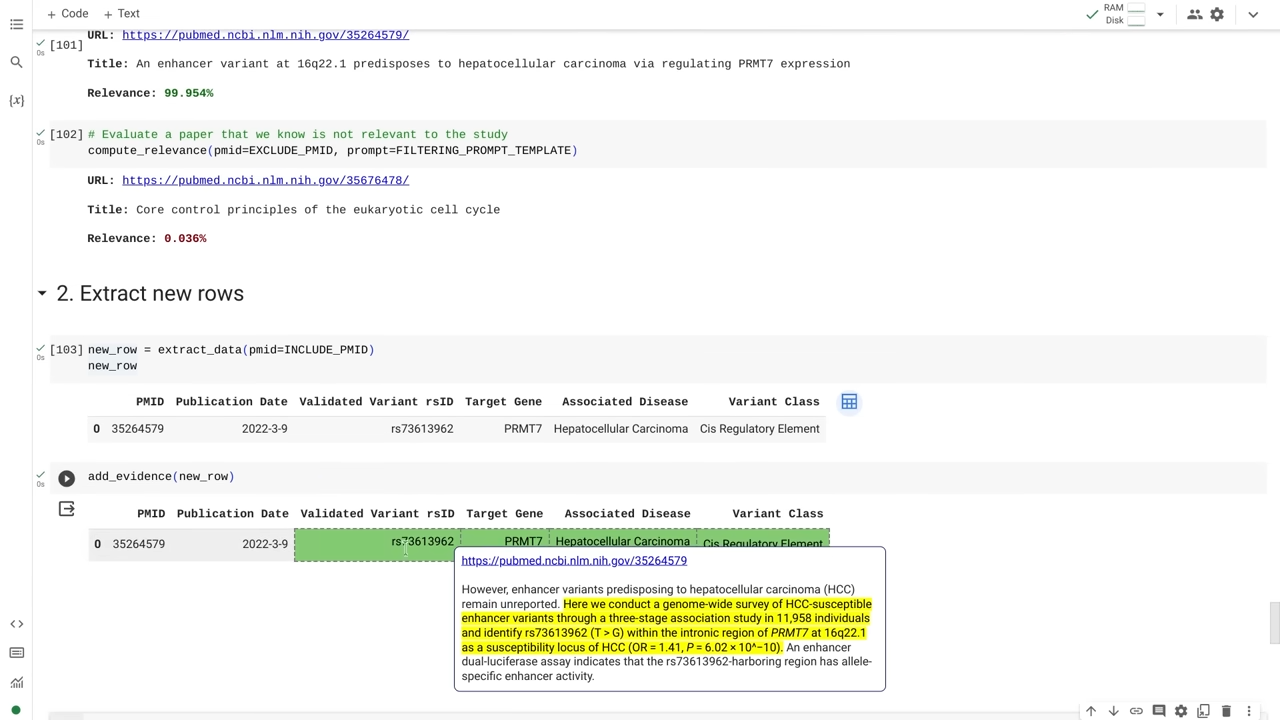Image resolution: width=1280 pixels, height=720 pixels.
Task: Toggle output of add_evidence cell
Action: pos(66,509)
